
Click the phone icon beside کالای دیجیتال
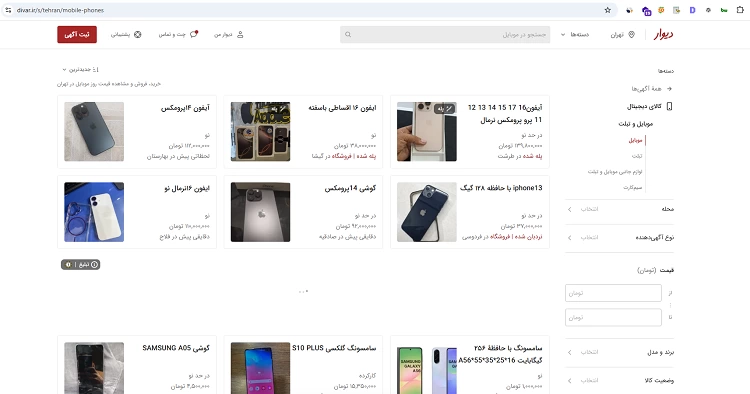[669, 106]
